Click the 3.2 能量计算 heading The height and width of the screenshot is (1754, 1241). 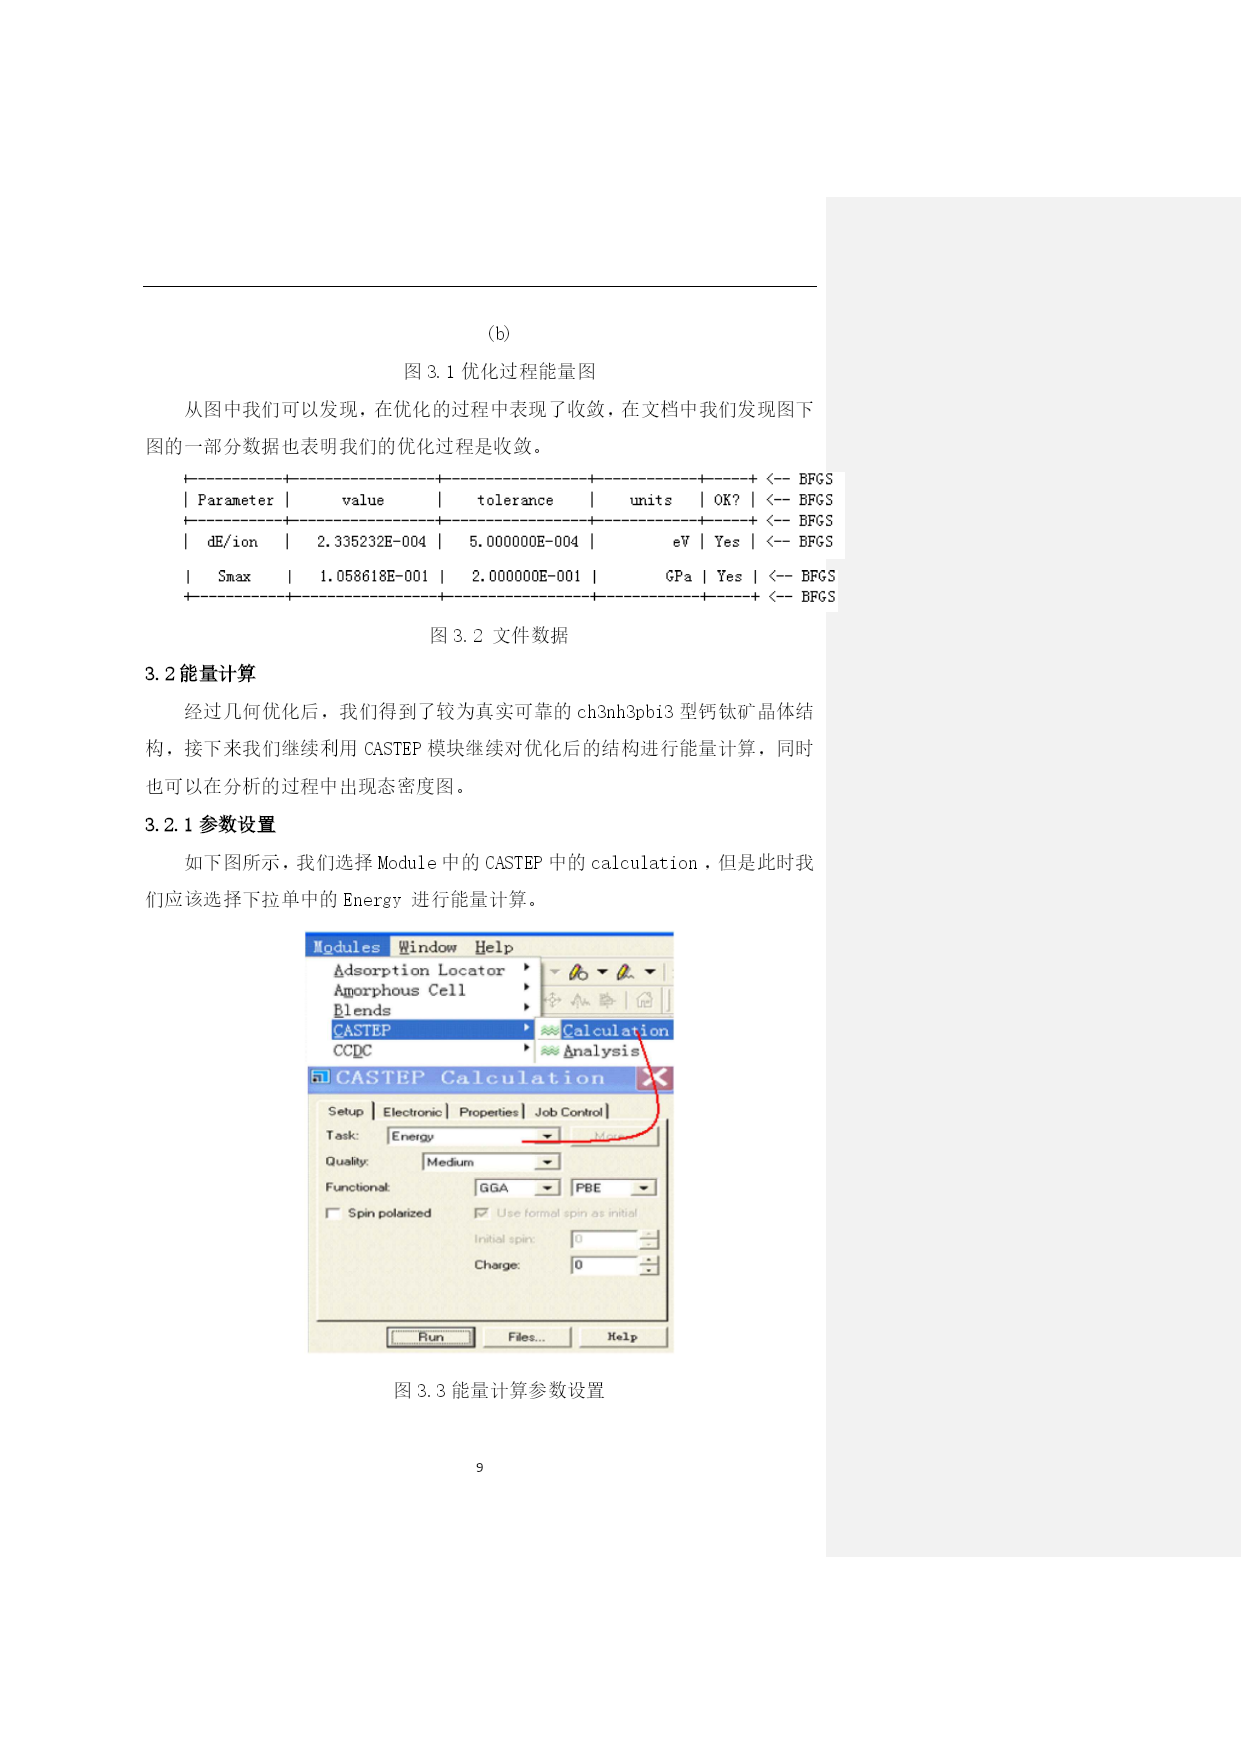tap(200, 674)
